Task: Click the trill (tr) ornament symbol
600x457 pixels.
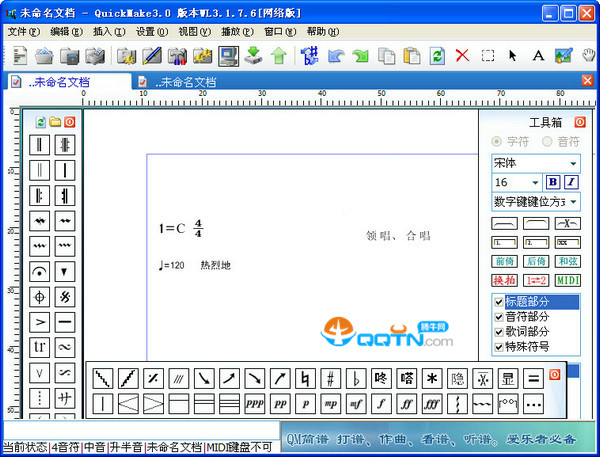Action: point(39,346)
